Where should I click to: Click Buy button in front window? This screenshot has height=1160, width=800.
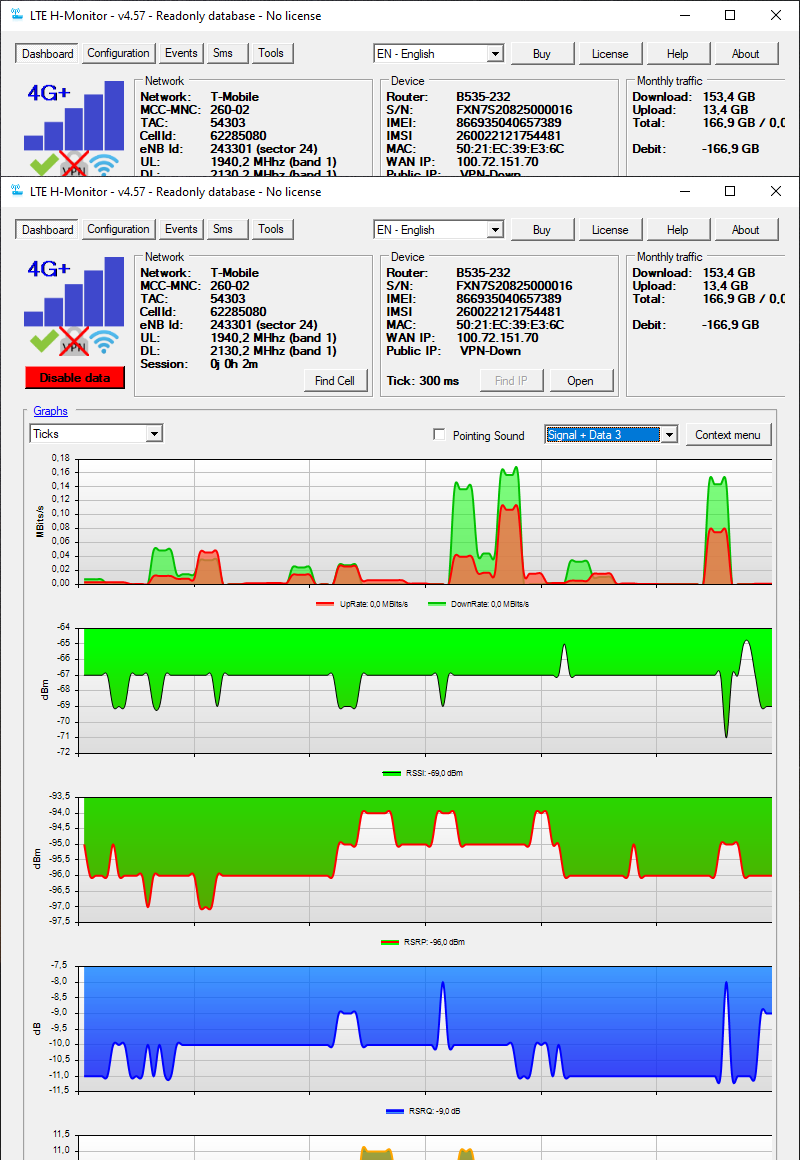coord(542,230)
